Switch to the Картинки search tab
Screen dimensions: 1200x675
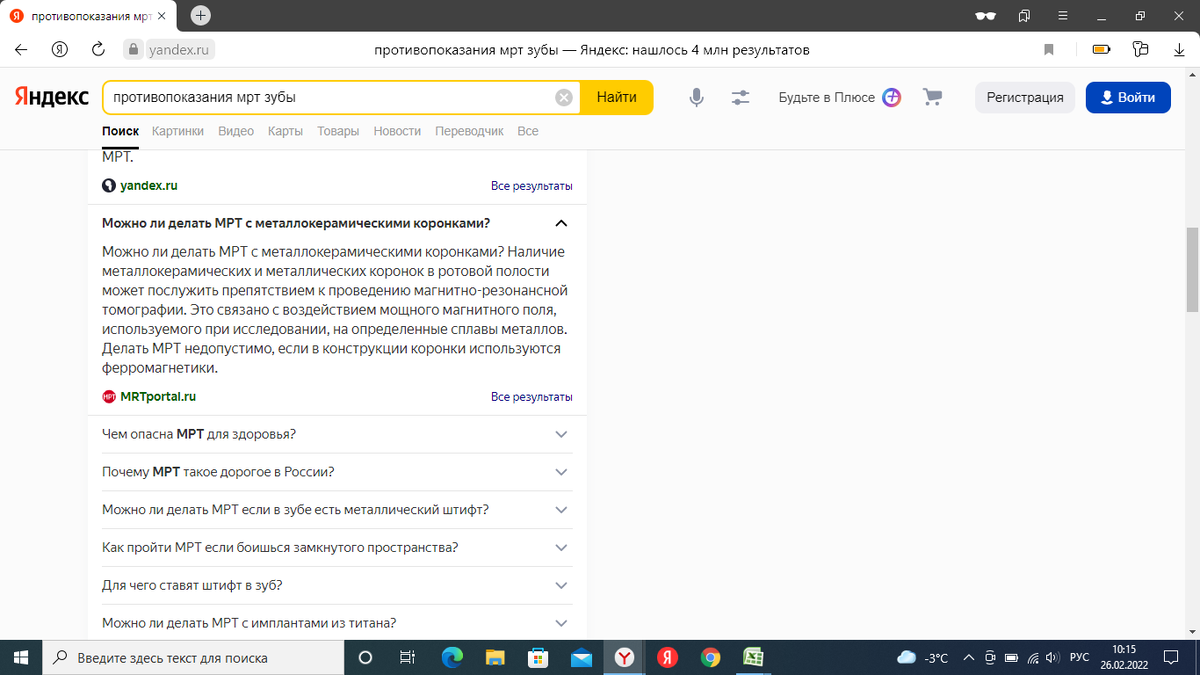(178, 131)
